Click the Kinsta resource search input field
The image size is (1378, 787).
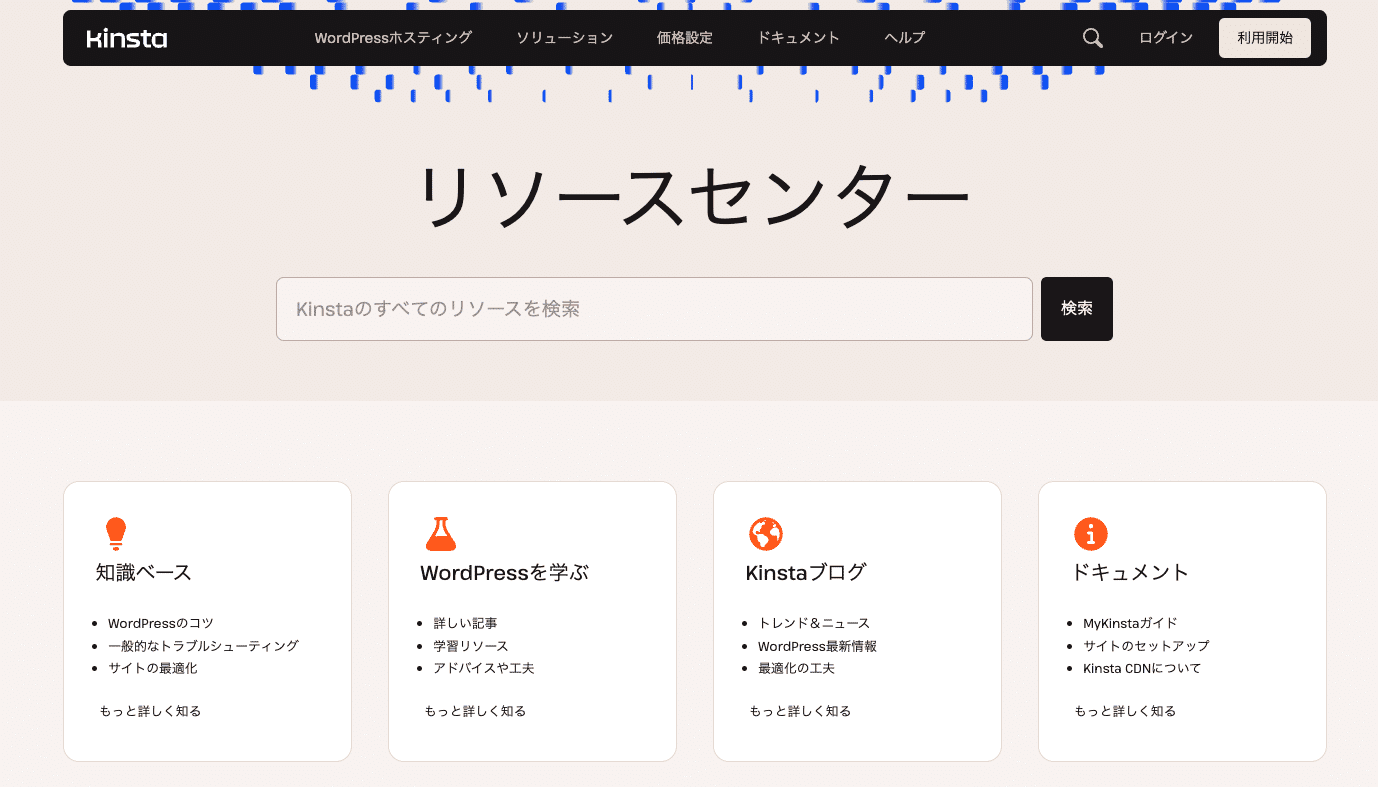point(654,309)
